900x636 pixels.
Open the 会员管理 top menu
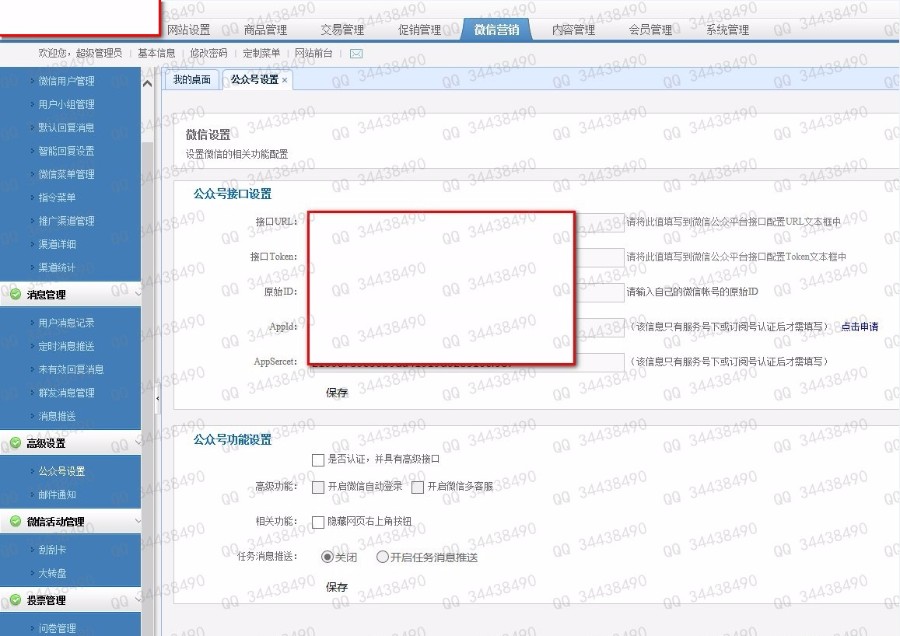[x=650, y=29]
